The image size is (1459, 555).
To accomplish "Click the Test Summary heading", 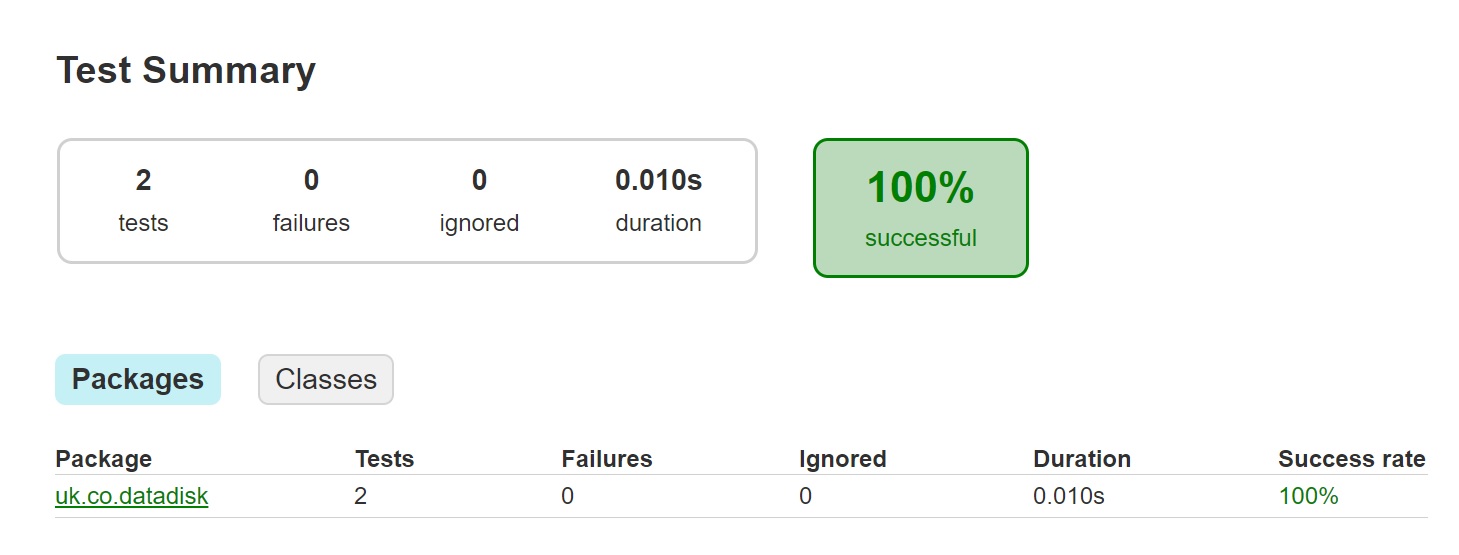I will click(x=186, y=71).
